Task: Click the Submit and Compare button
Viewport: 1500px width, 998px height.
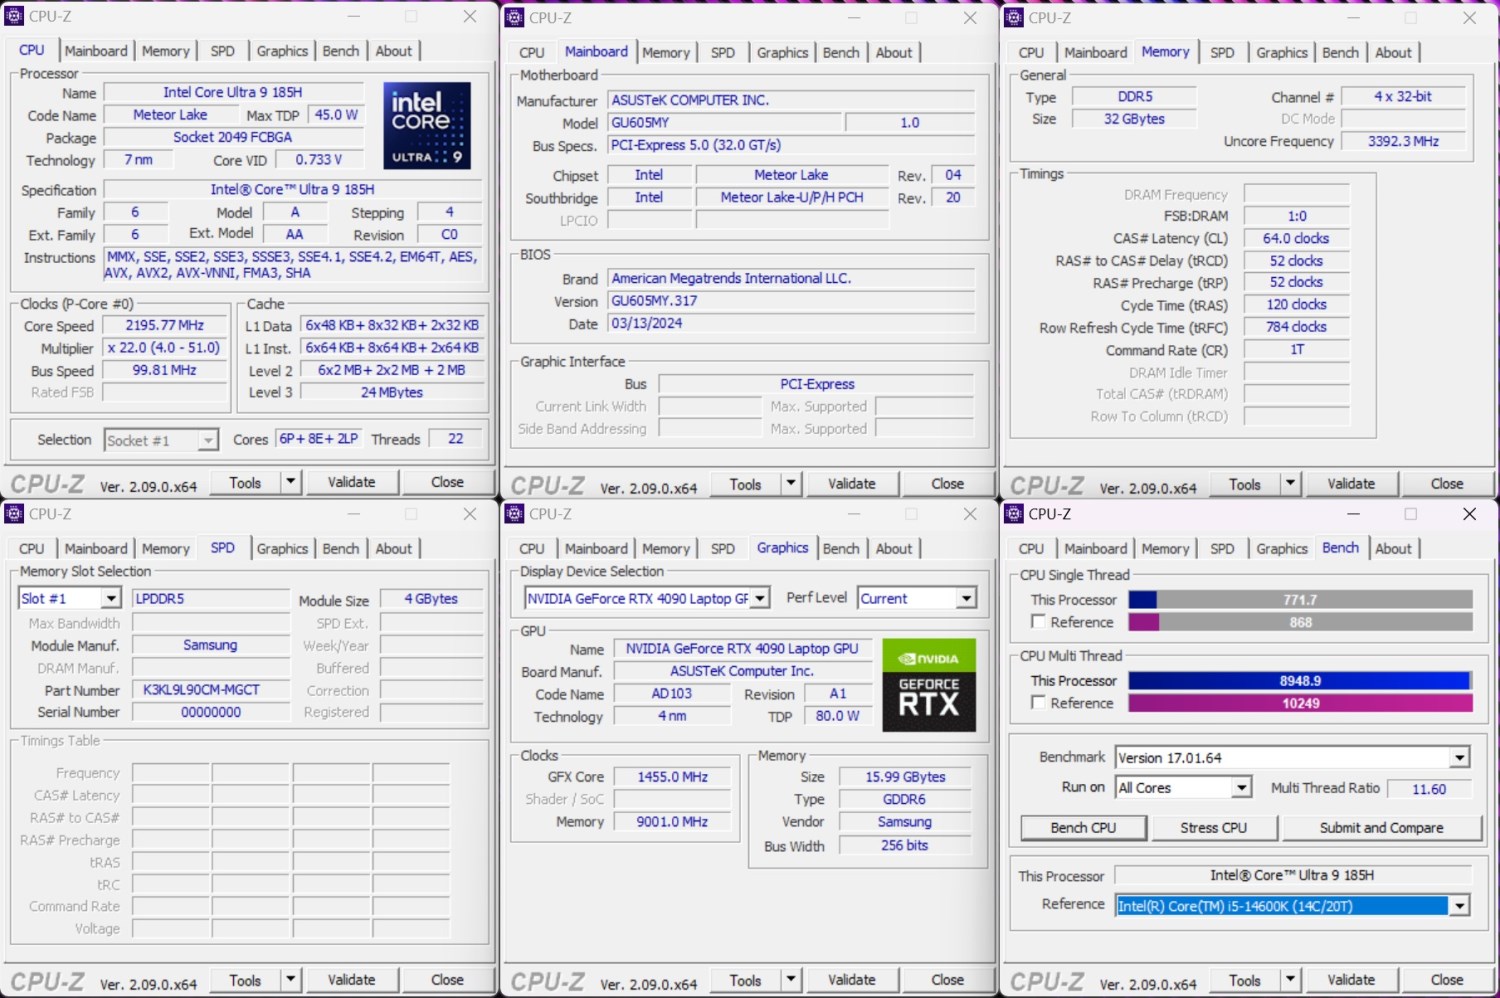Action: click(x=1381, y=828)
